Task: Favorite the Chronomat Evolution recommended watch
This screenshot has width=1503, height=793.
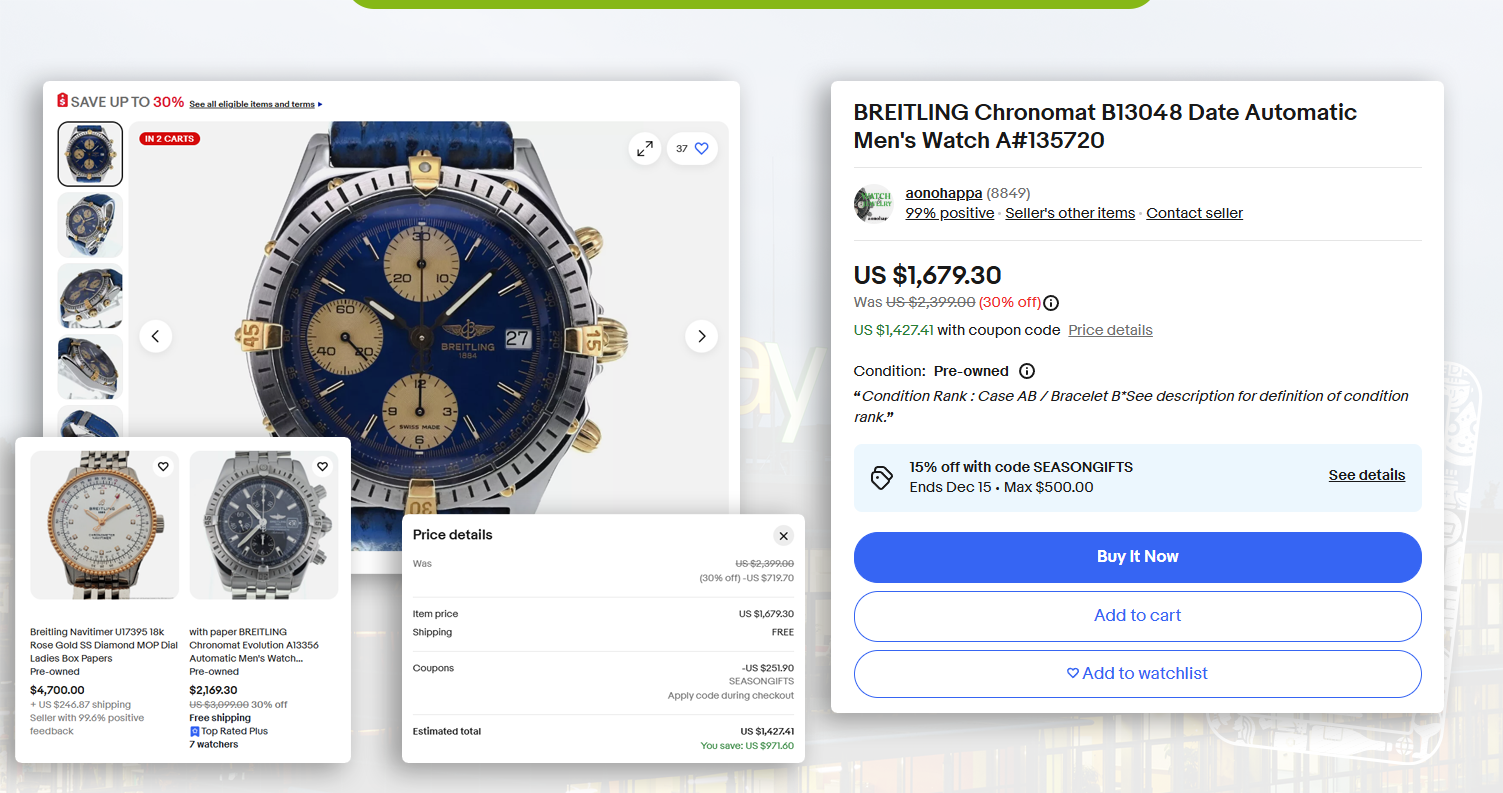Action: tap(322, 466)
